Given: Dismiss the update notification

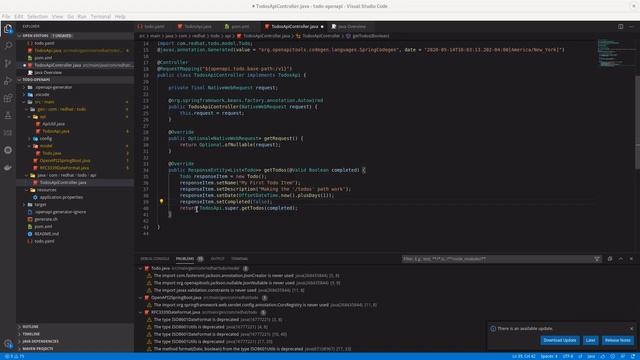Looking at the screenshot, I should [x=631, y=329].
